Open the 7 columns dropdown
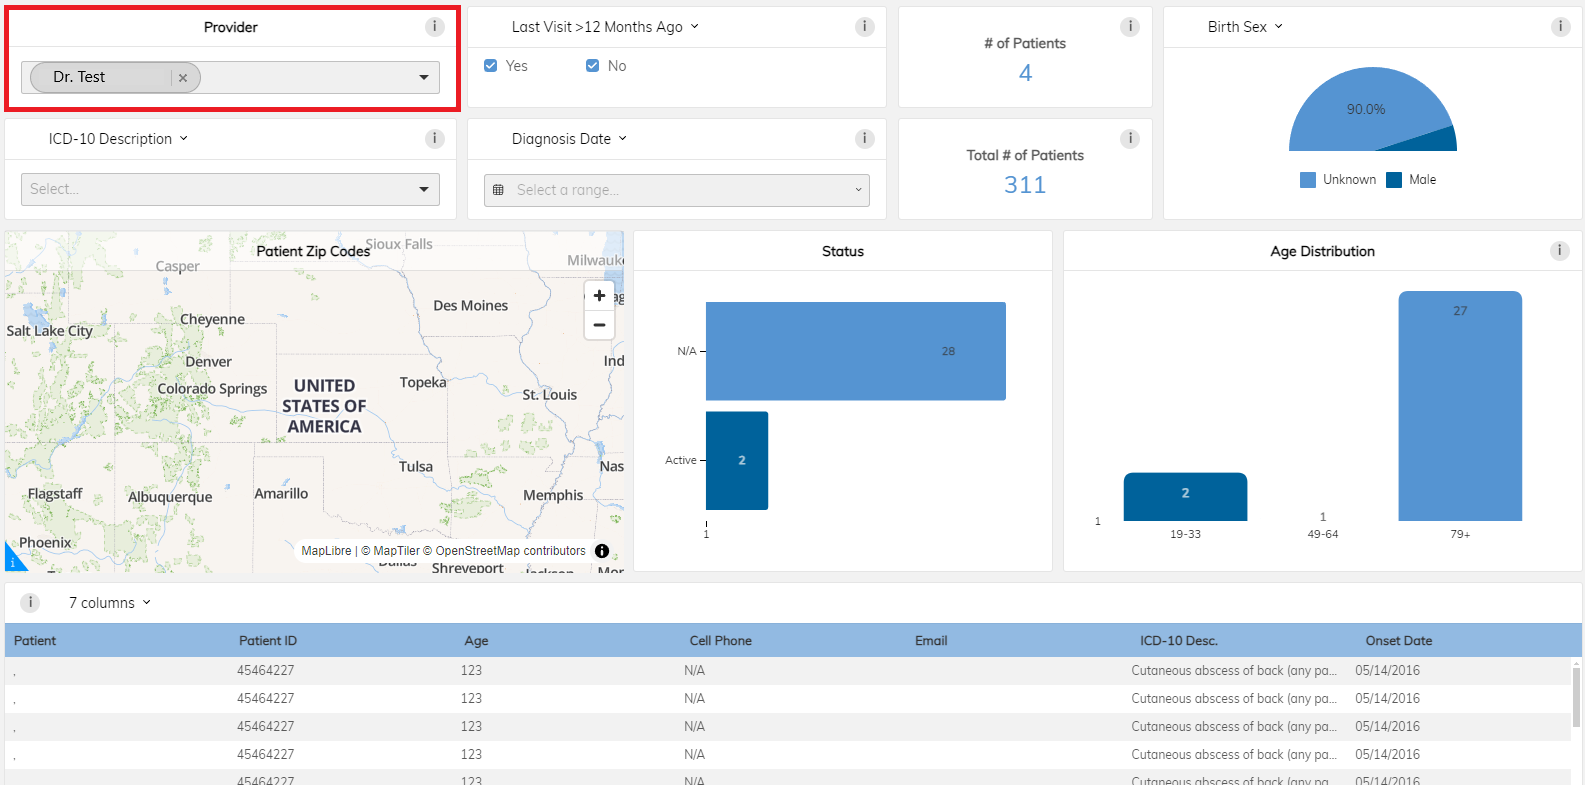The width and height of the screenshot is (1585, 785). (110, 603)
